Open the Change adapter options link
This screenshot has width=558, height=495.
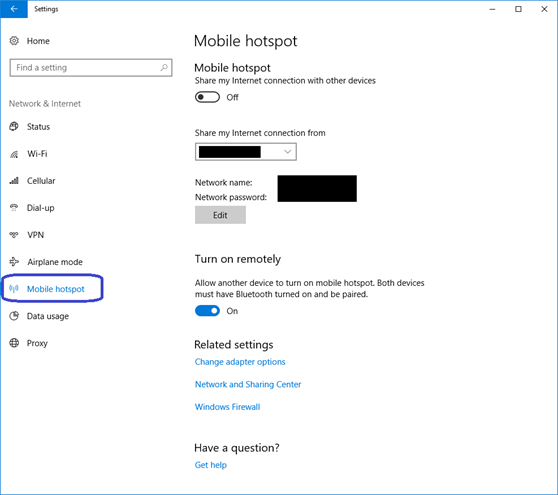point(240,362)
